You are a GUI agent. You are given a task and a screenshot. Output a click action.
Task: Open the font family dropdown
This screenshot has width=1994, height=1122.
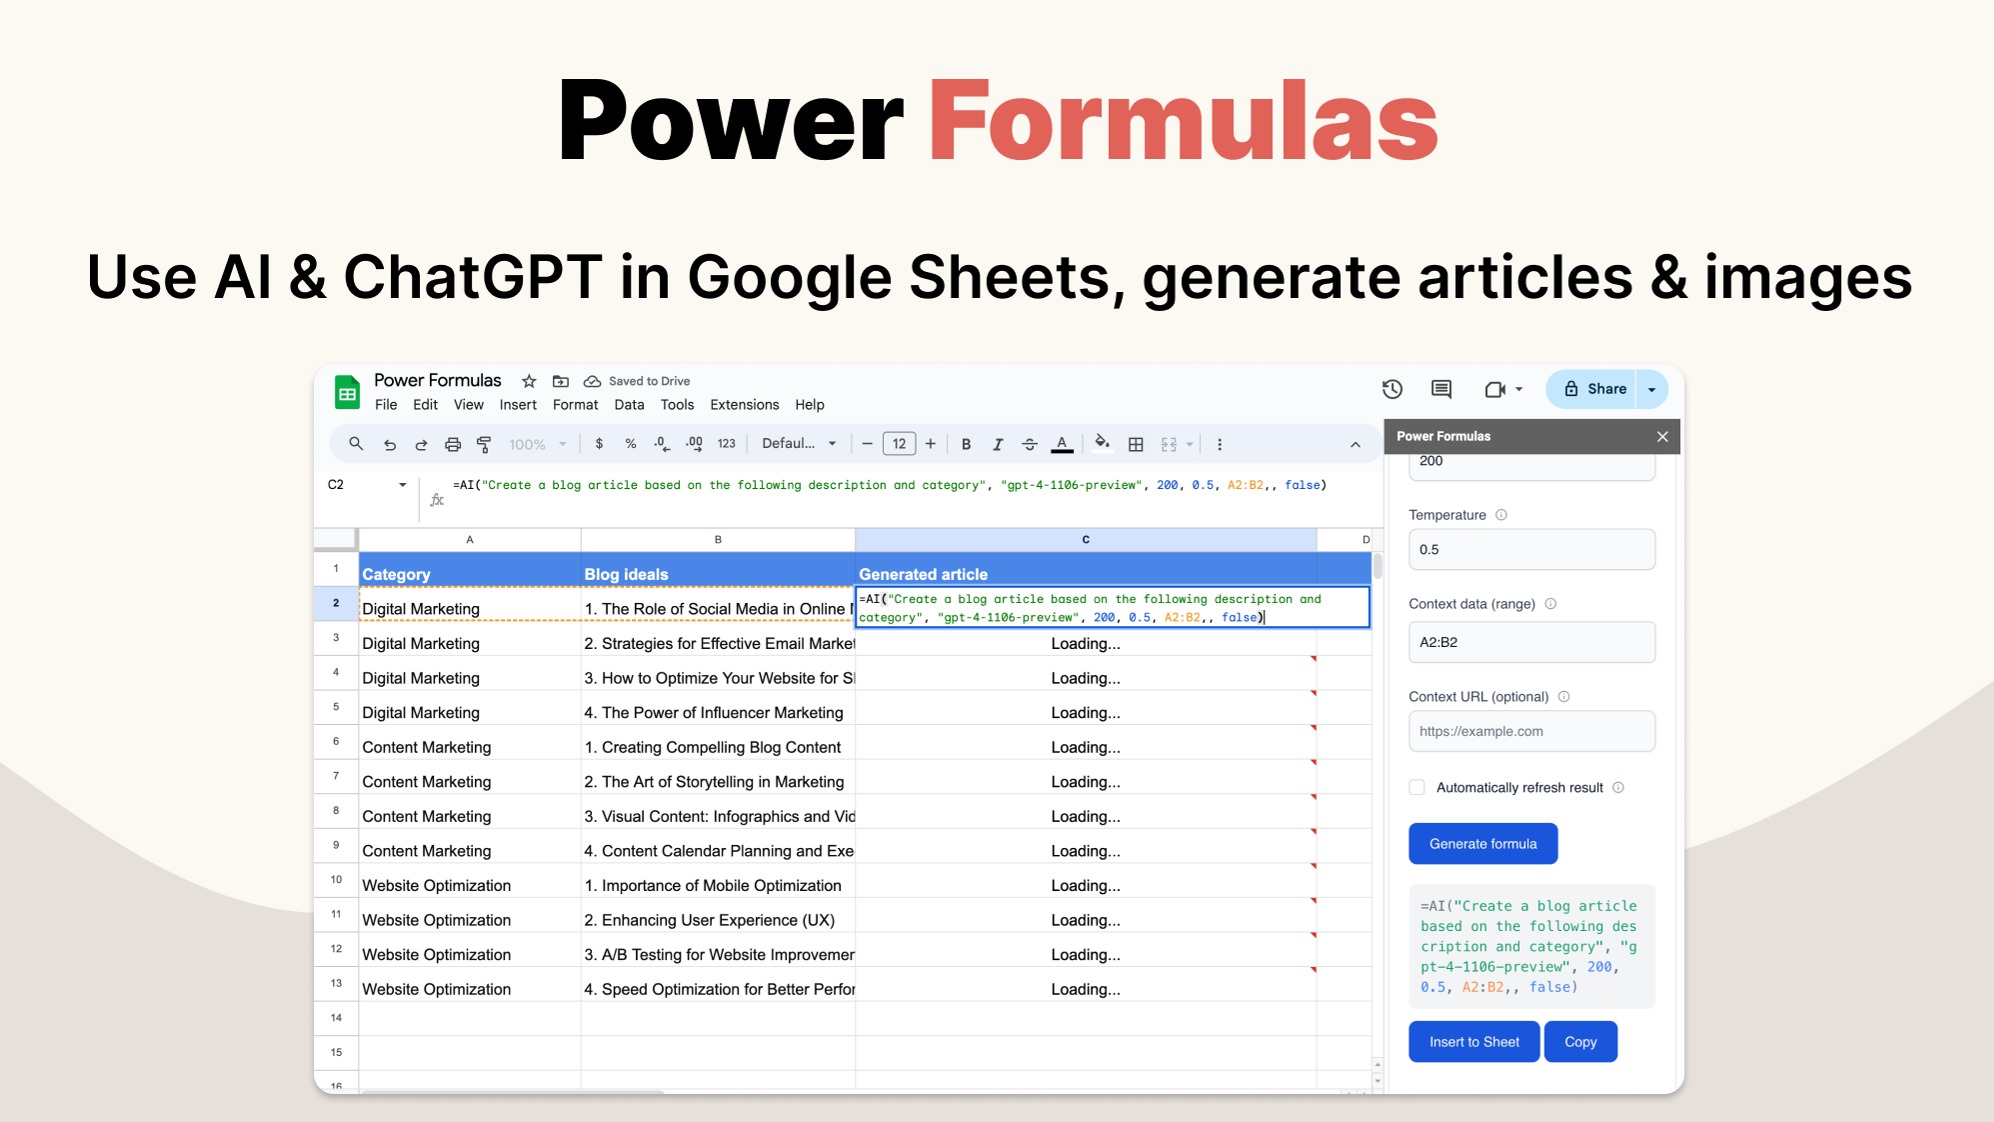pos(798,444)
